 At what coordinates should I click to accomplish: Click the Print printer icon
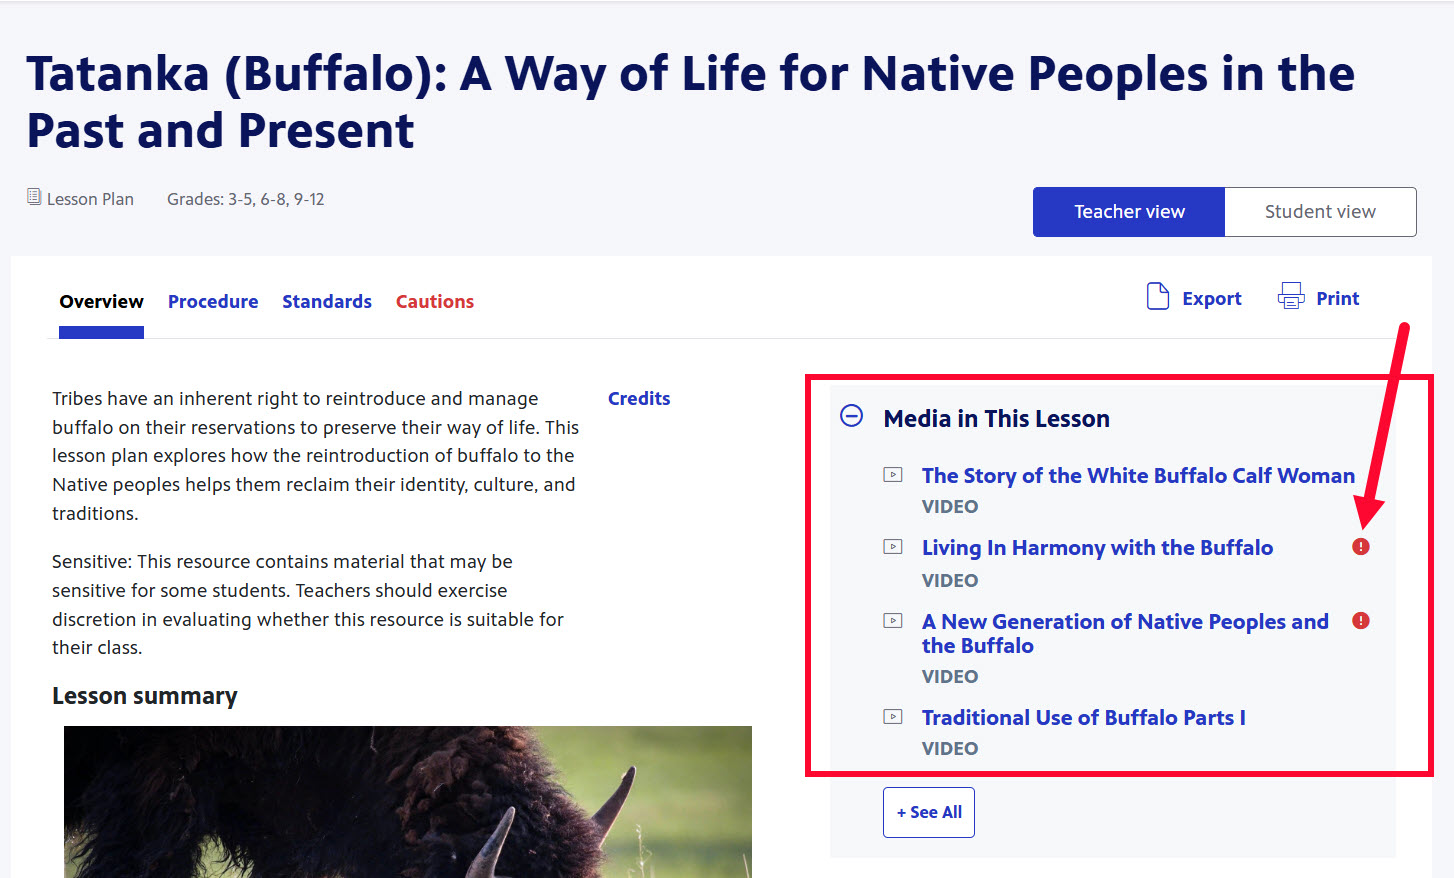(1291, 297)
